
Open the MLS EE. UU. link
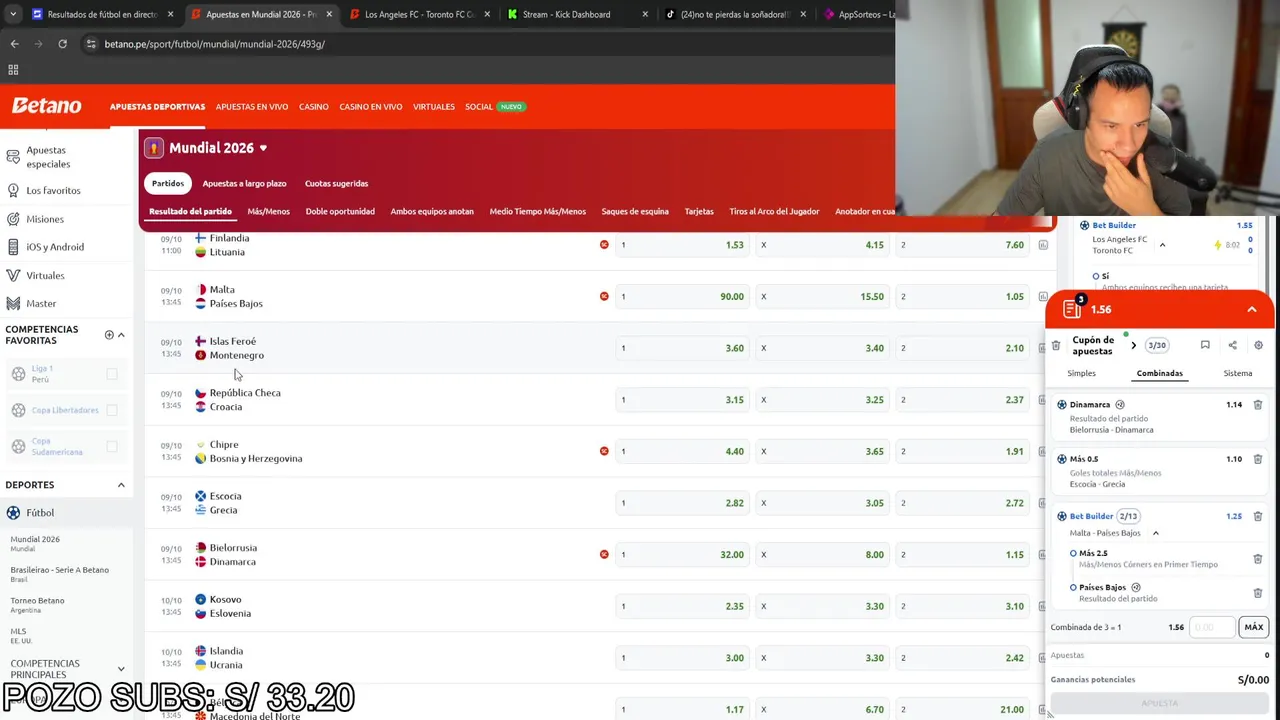21,635
